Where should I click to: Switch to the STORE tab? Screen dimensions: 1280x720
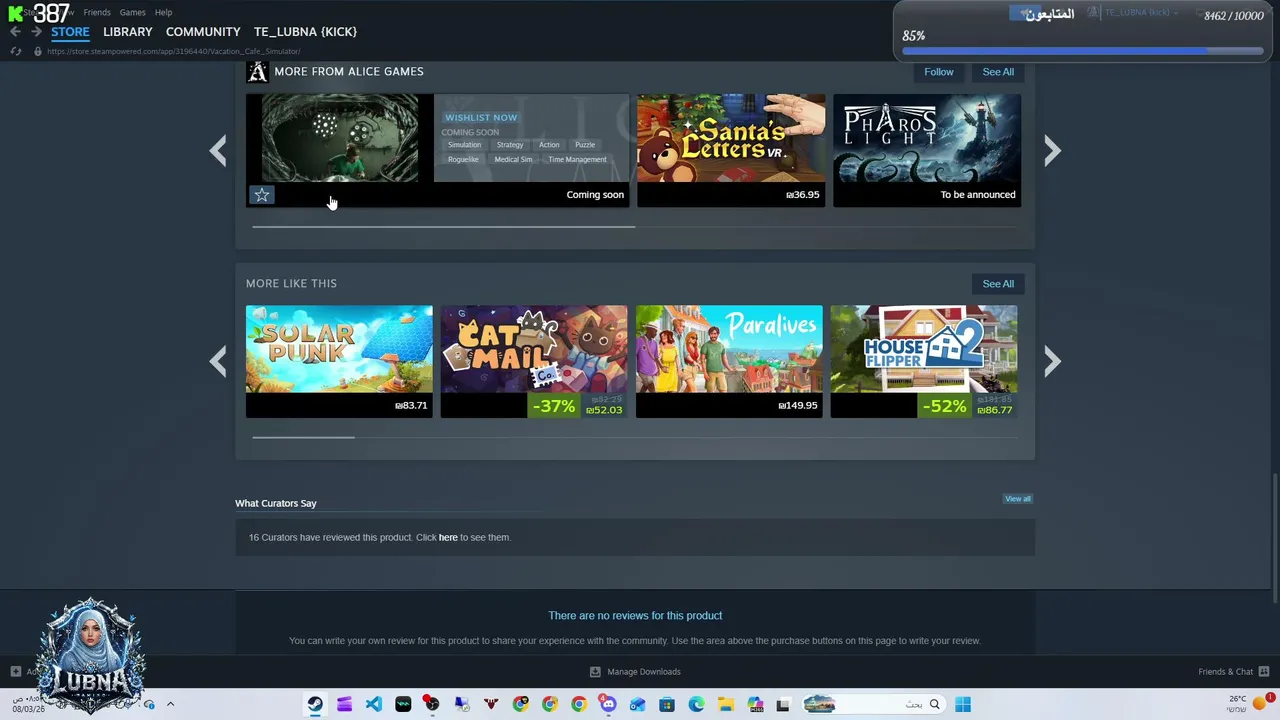point(70,32)
